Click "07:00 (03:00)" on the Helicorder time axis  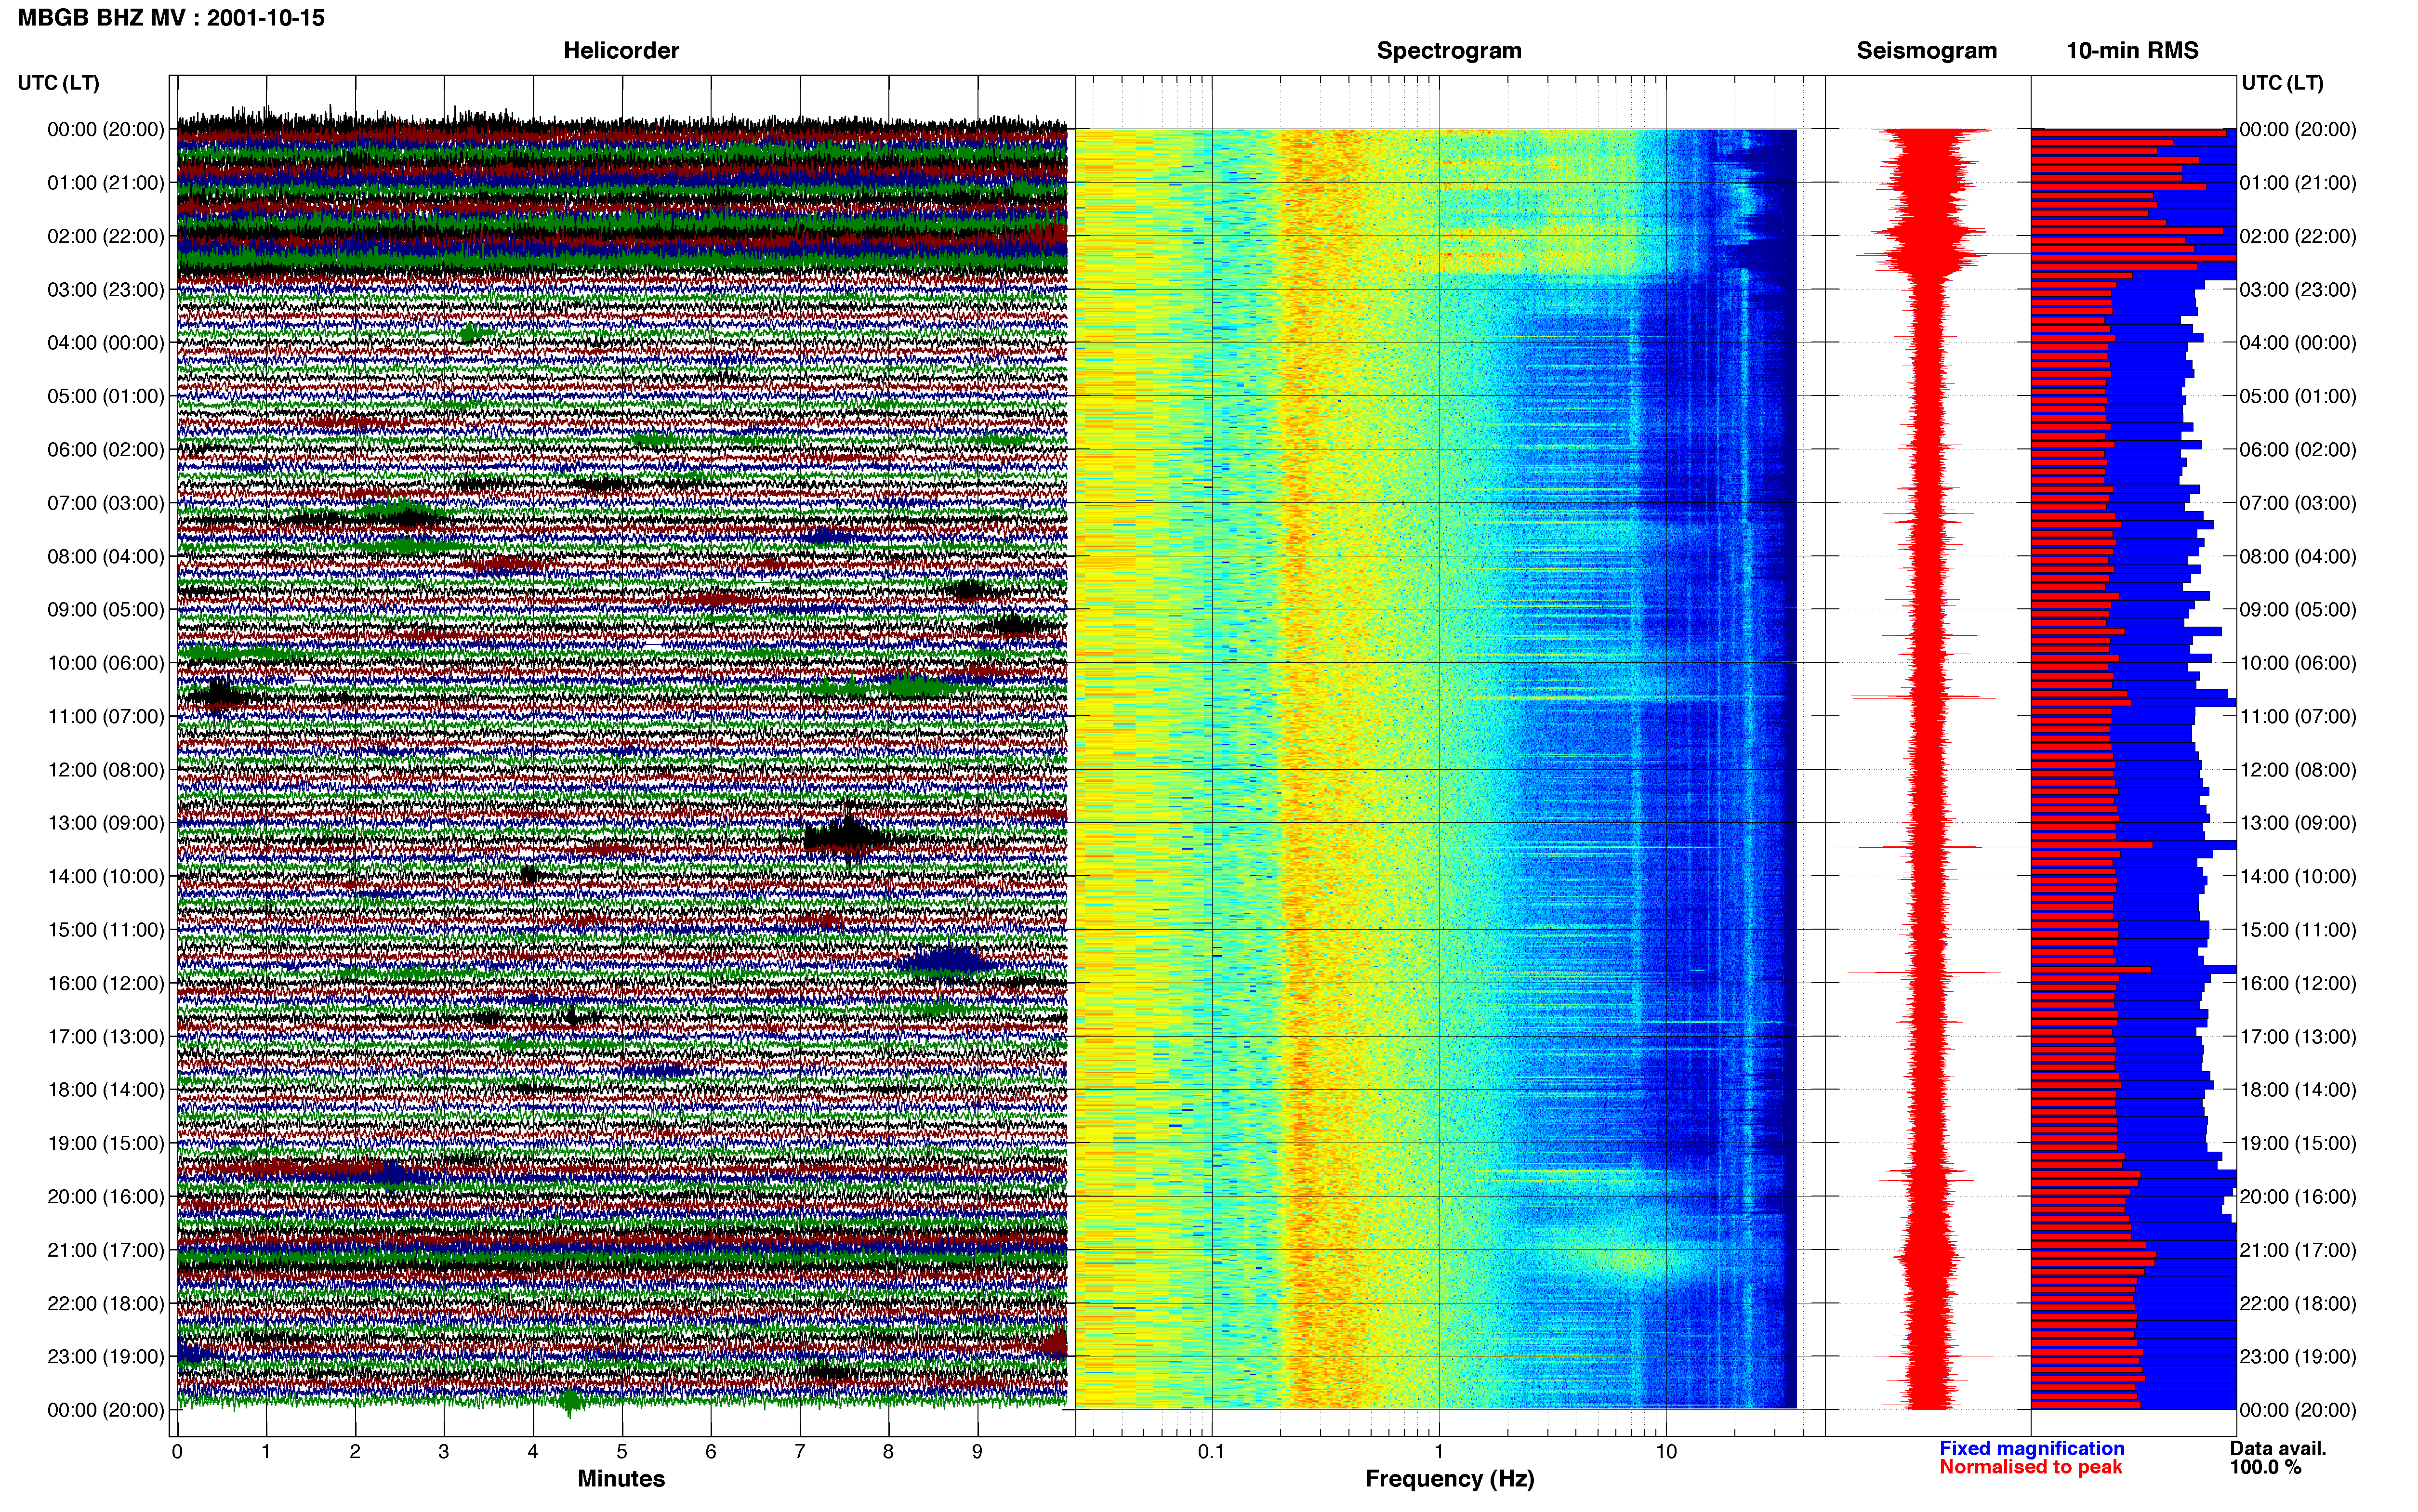105,503
